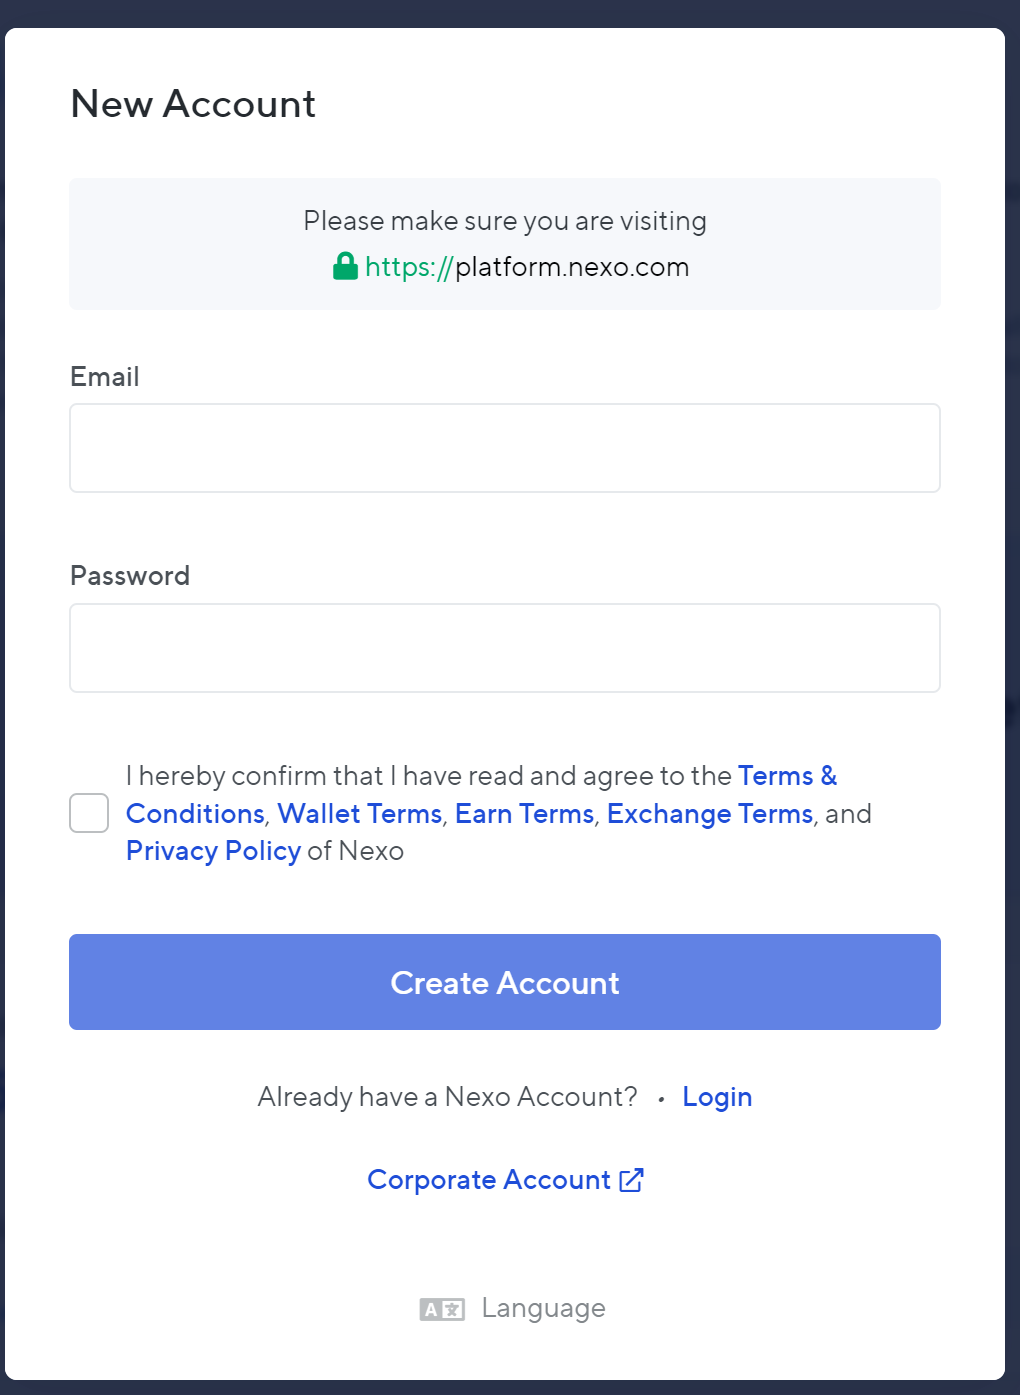The width and height of the screenshot is (1020, 1395).
Task: Open the Privacy Policy link
Action: point(213,851)
